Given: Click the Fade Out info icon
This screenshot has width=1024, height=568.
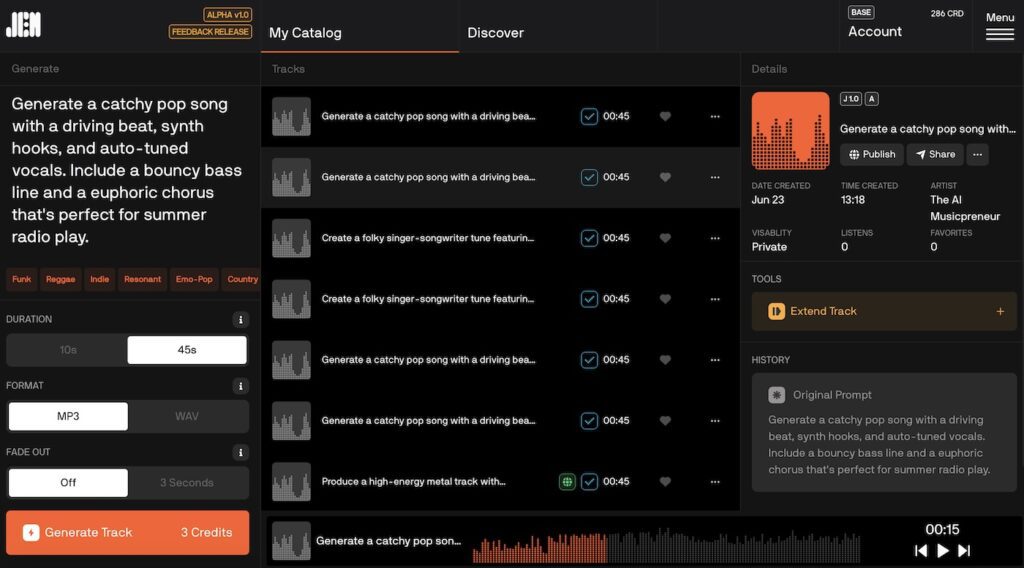Looking at the screenshot, I should pos(240,452).
